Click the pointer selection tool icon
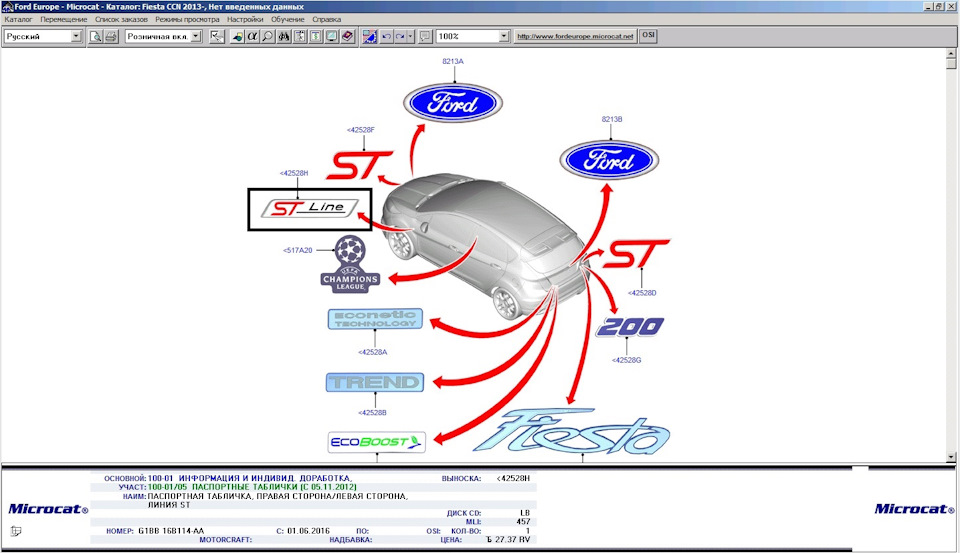The width and height of the screenshot is (960, 553). tap(217, 36)
